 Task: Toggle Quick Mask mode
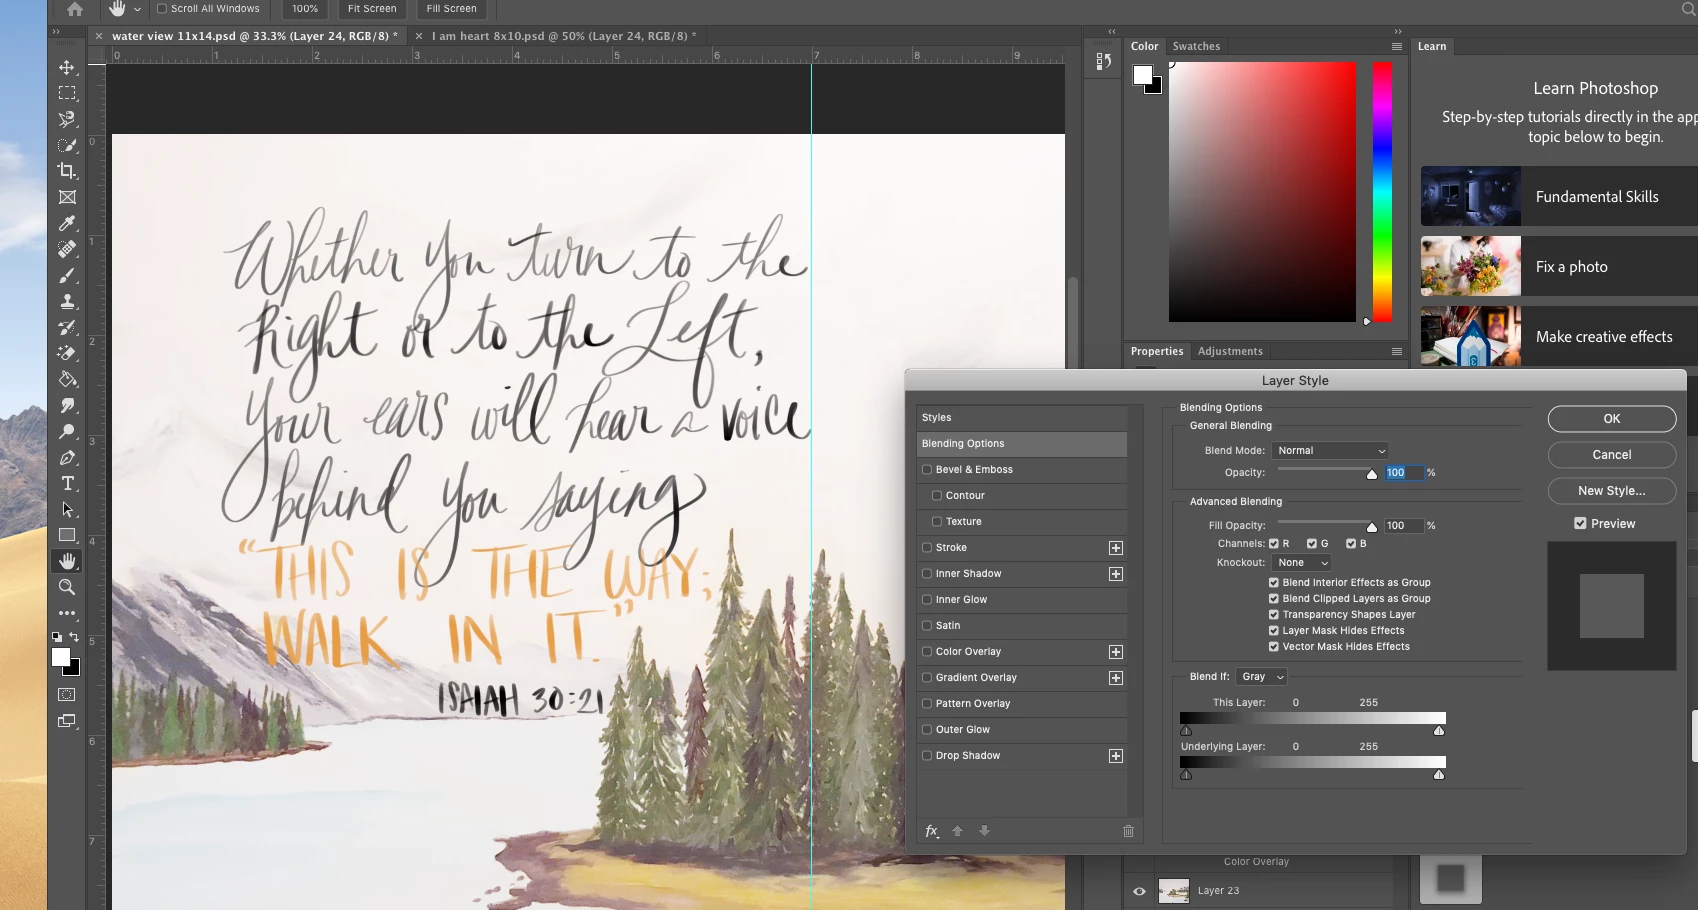point(67,695)
